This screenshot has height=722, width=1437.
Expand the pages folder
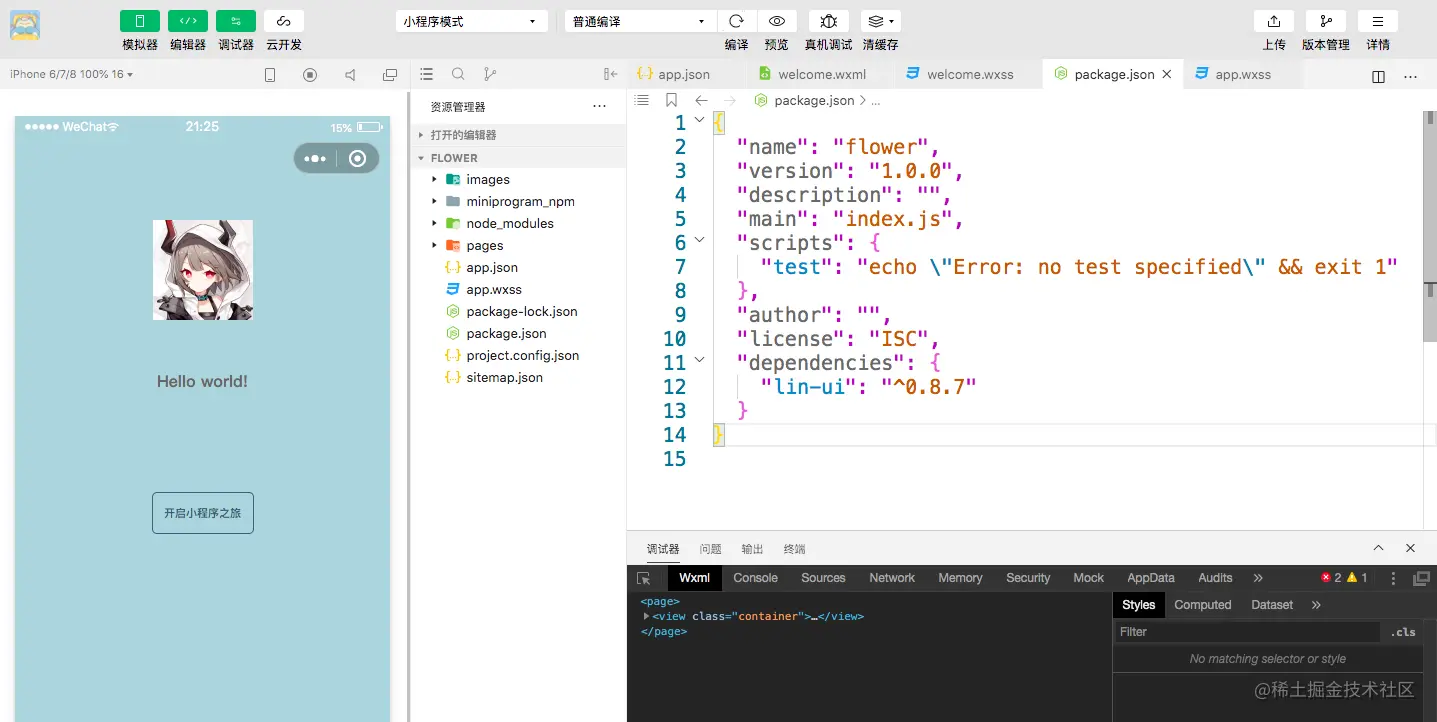point(520,245)
